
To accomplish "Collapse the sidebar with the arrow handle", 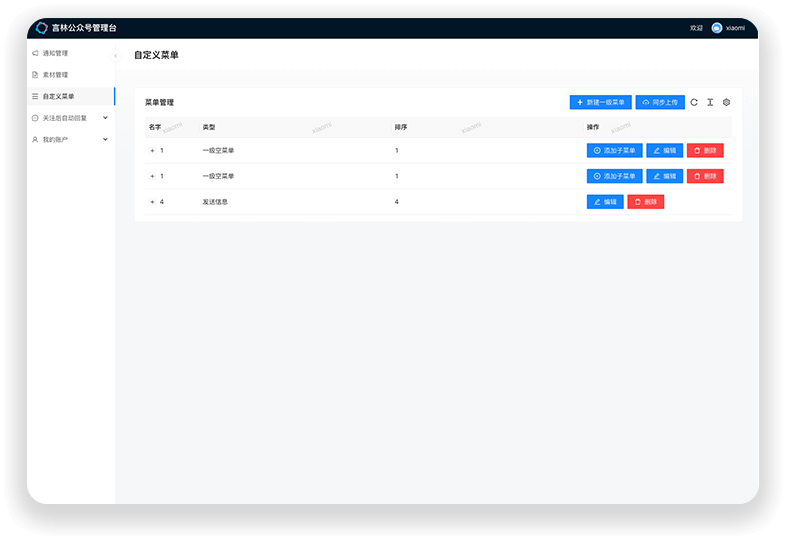I will [x=115, y=56].
